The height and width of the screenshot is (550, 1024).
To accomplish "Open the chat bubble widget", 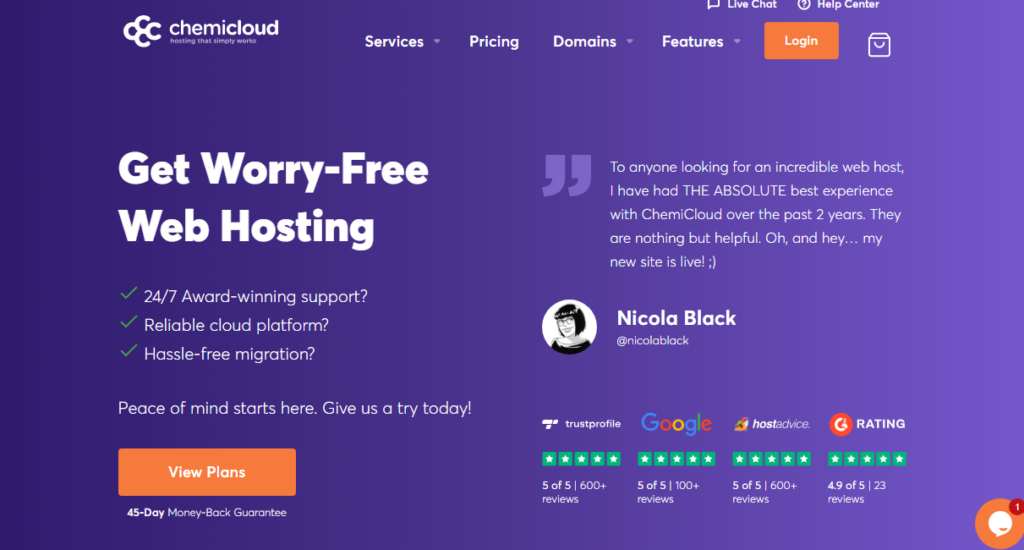I will (x=999, y=524).
